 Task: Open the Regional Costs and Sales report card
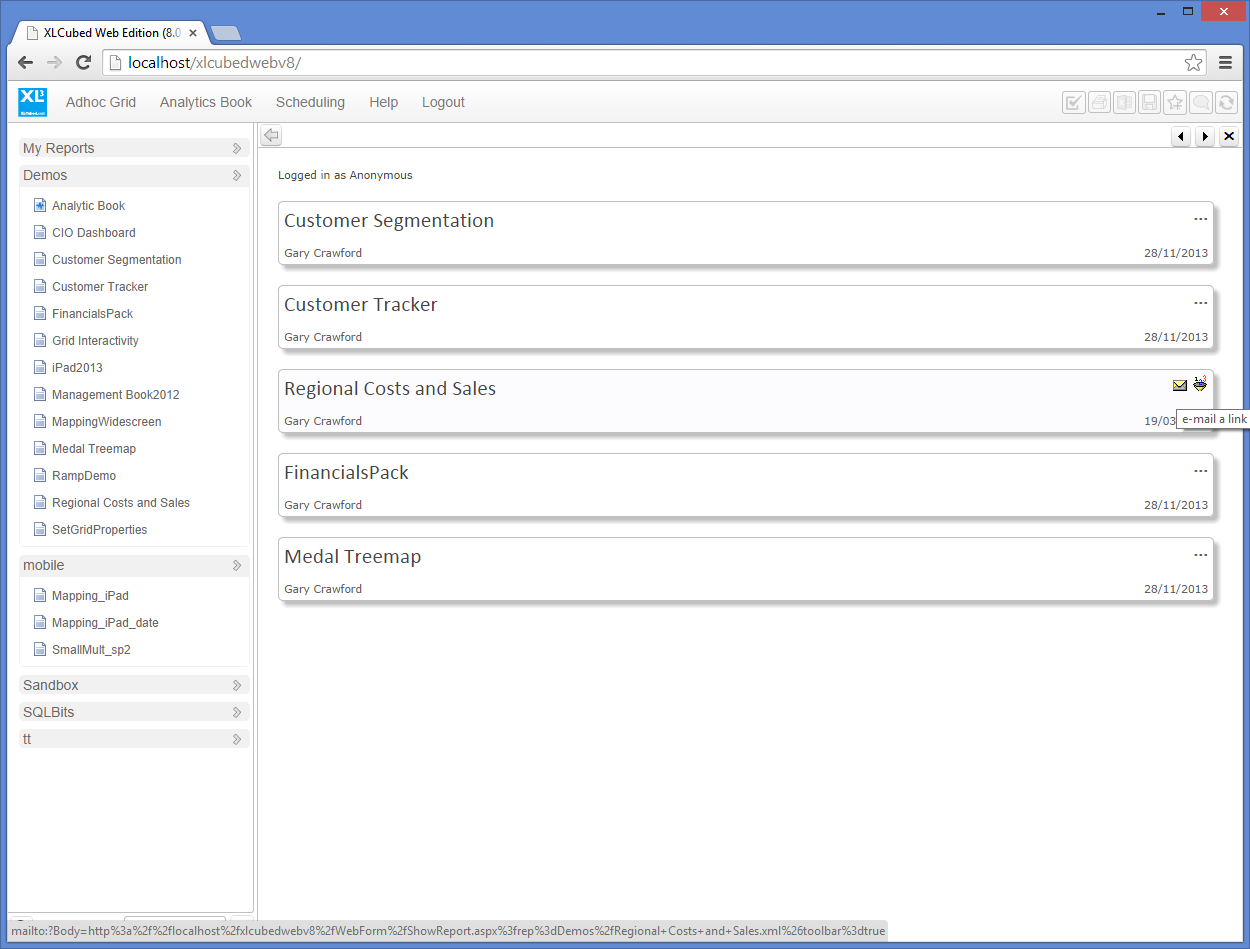[746, 402]
